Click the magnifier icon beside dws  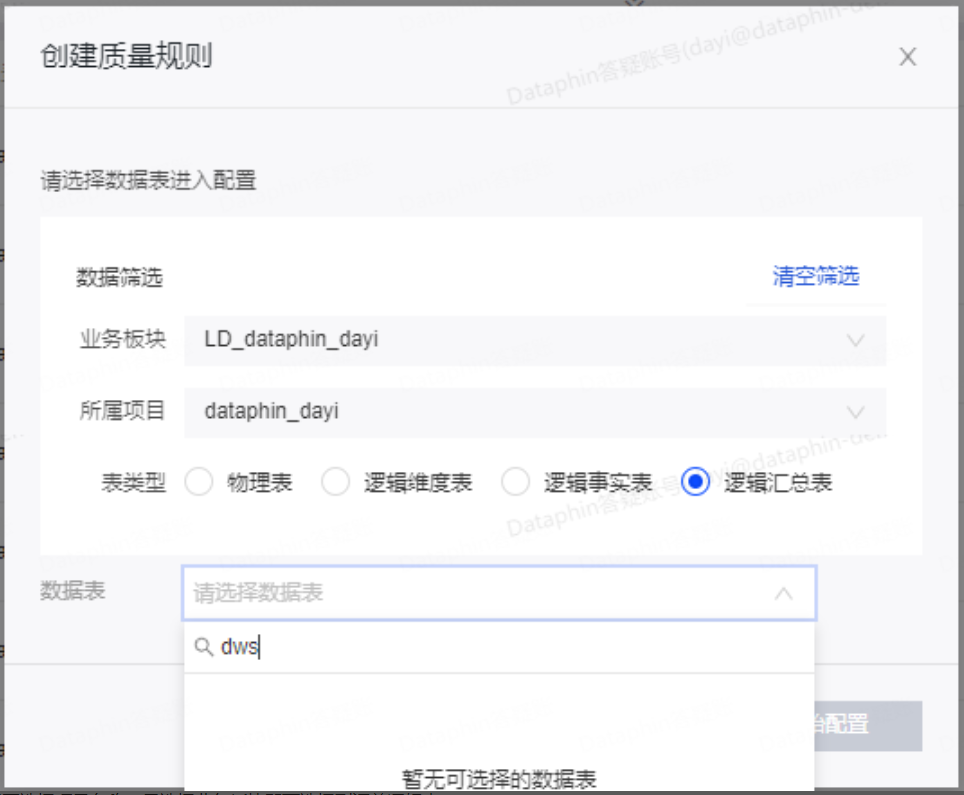pyautogui.click(x=204, y=648)
